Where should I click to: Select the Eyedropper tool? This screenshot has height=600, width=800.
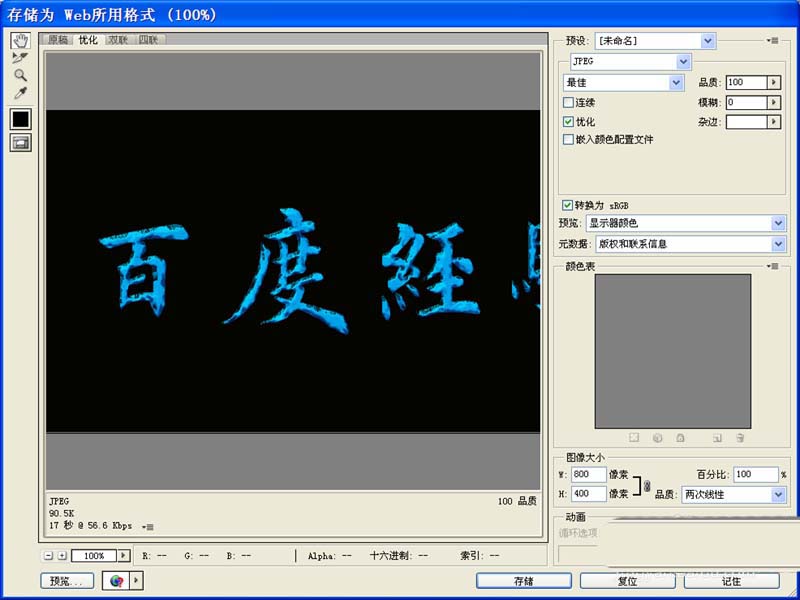20,93
